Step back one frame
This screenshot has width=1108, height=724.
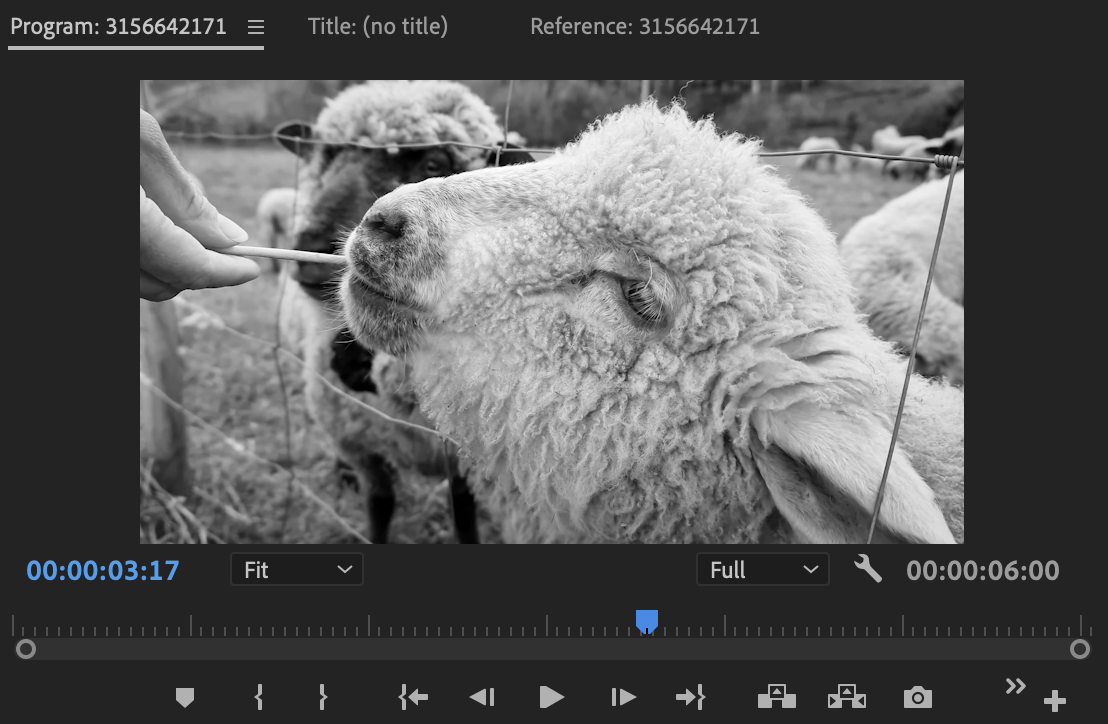(x=482, y=697)
